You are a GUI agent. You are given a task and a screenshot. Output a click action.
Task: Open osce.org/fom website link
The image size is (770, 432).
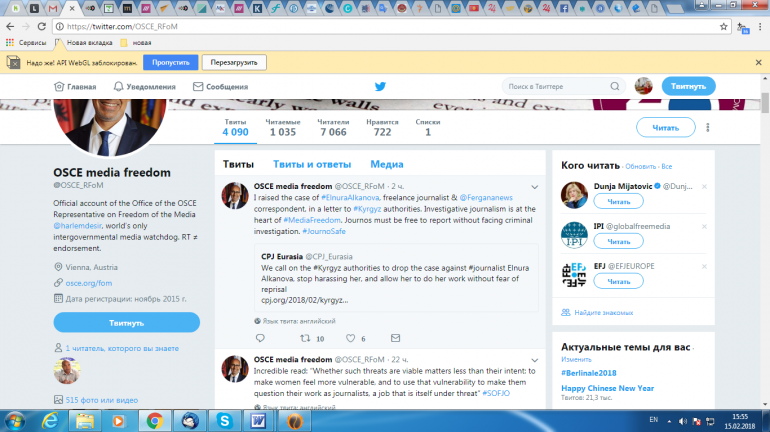coord(89,283)
